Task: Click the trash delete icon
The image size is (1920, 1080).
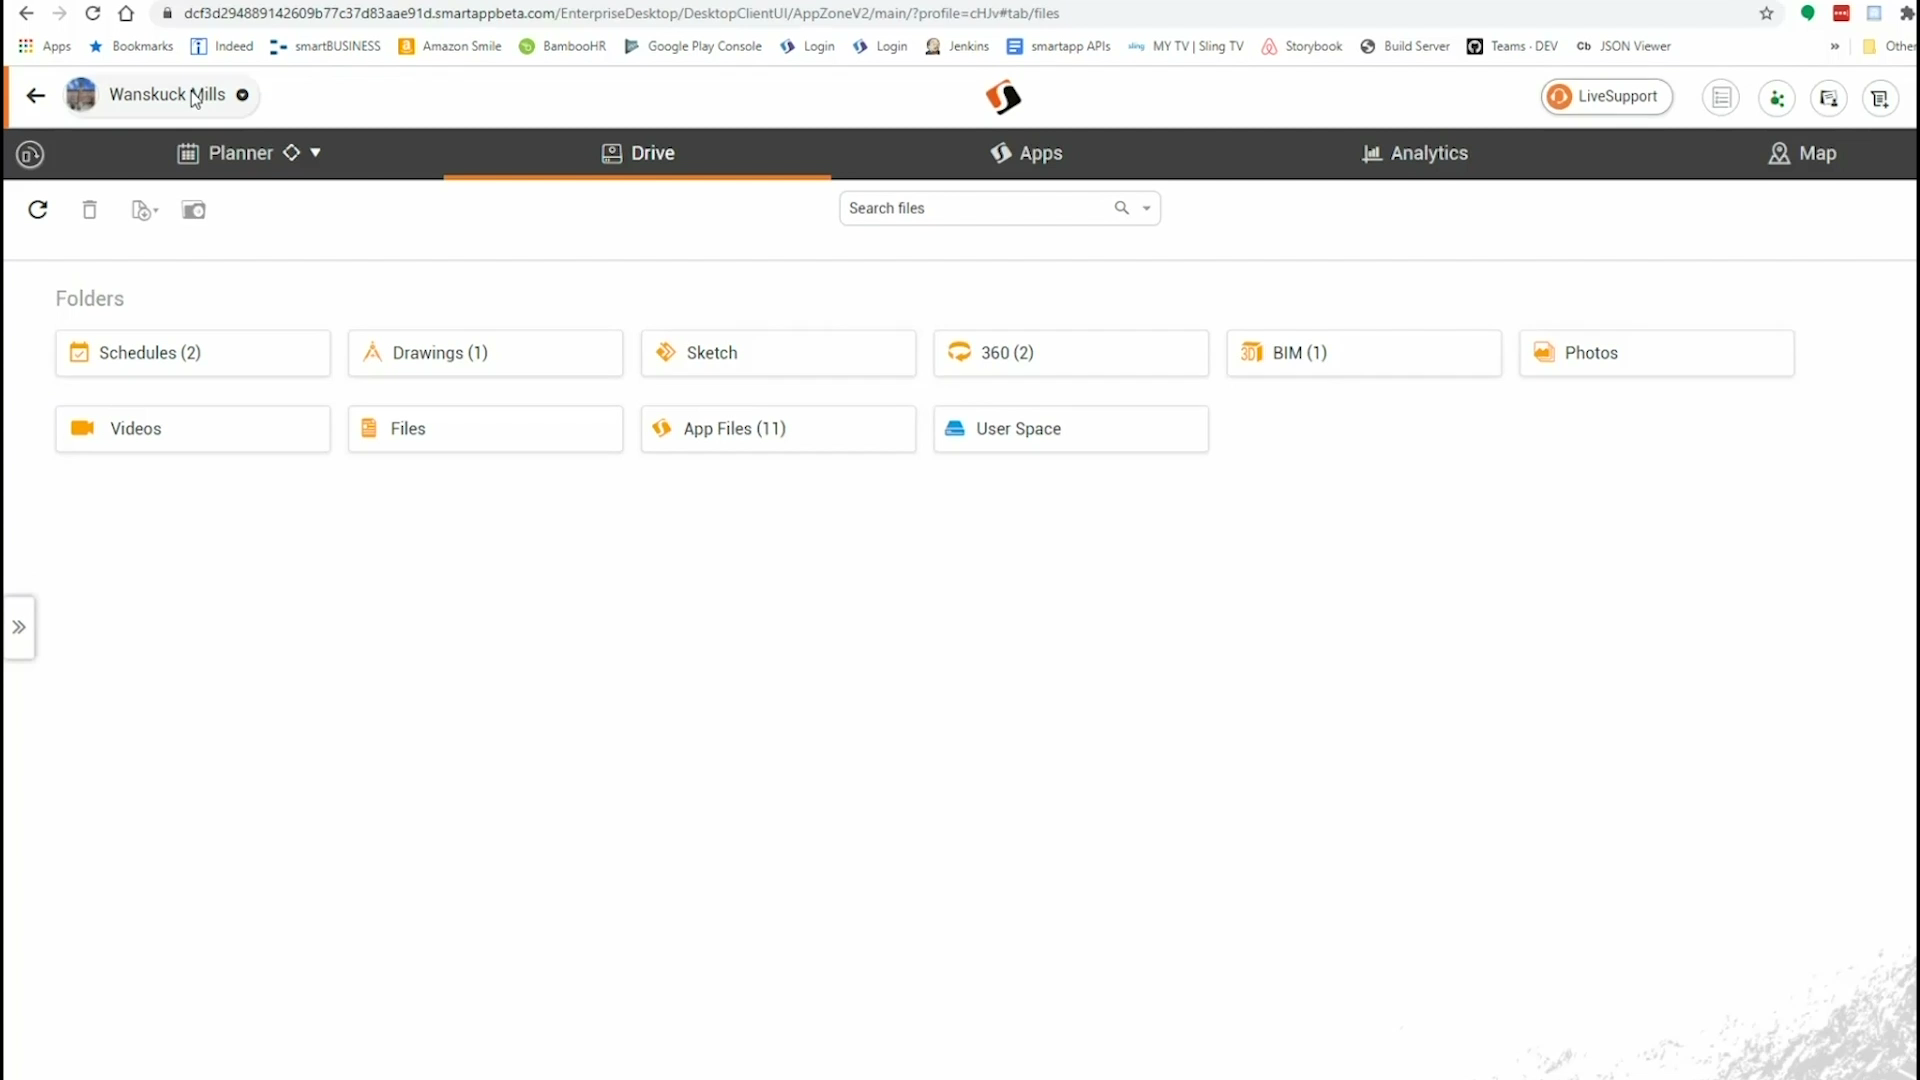Action: click(x=90, y=210)
